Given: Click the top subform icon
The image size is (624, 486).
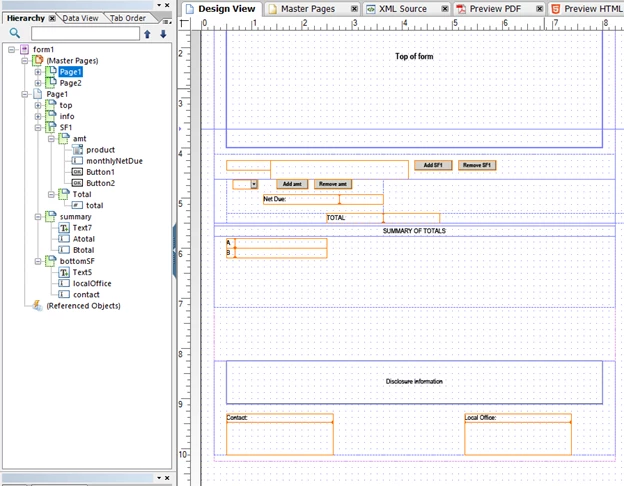Looking at the screenshot, I should pos(51,105).
